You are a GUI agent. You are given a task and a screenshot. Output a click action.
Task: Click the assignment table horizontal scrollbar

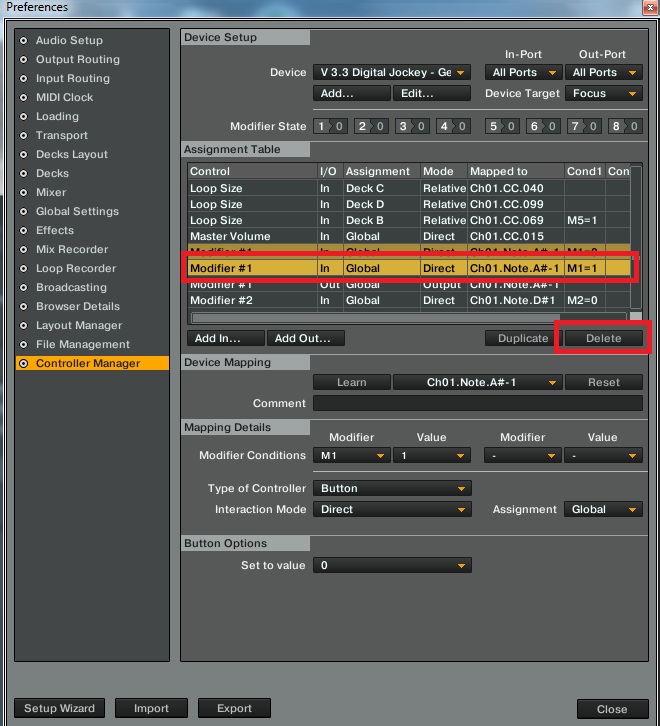tap(376, 318)
